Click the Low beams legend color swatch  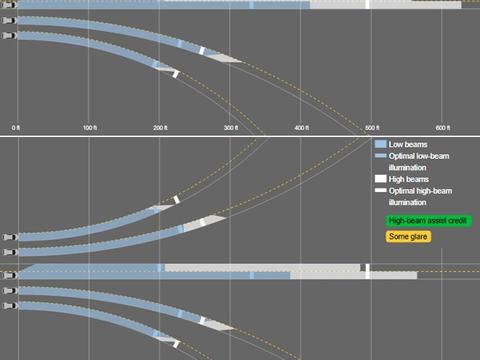[380, 144]
